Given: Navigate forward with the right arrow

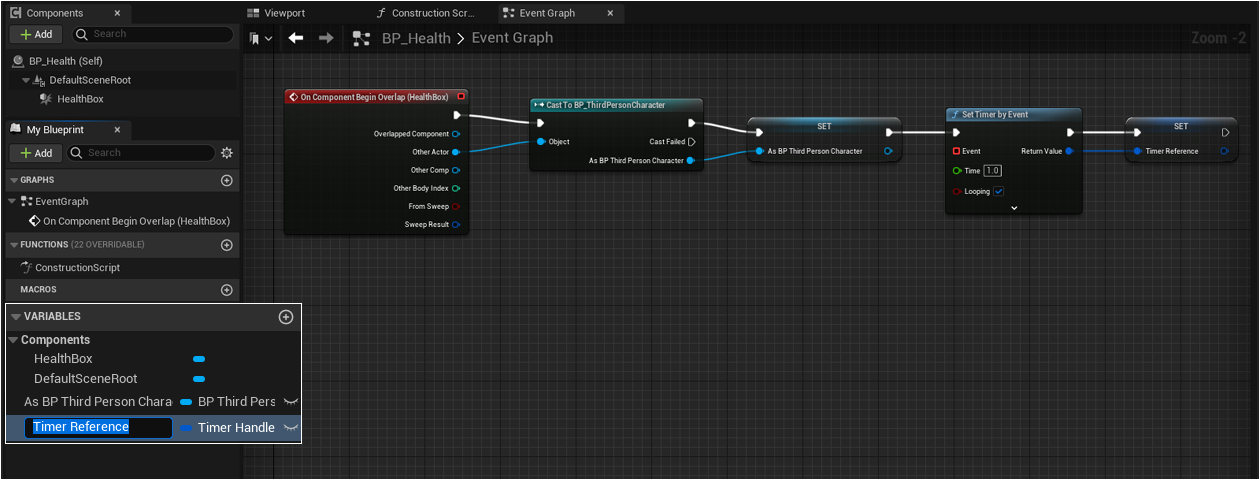Looking at the screenshot, I should [x=326, y=38].
